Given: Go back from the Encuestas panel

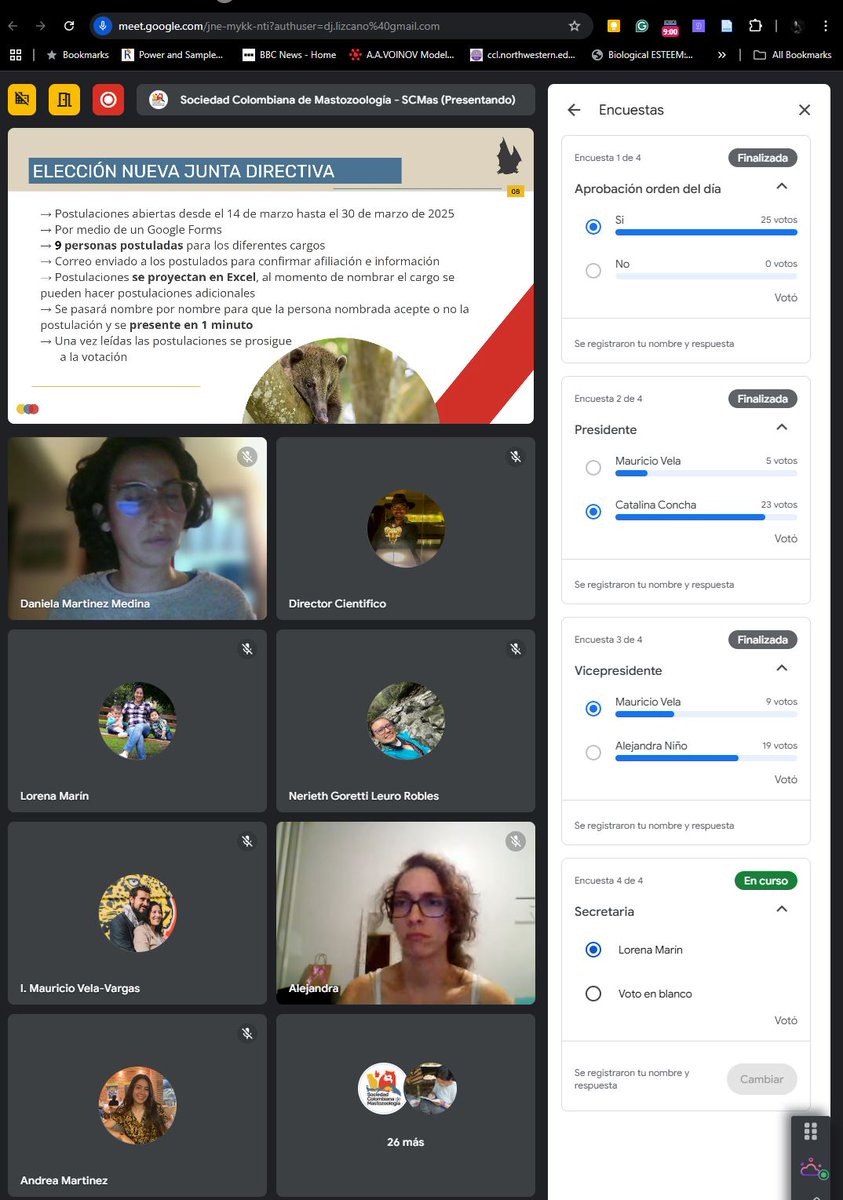Looking at the screenshot, I should [x=574, y=110].
